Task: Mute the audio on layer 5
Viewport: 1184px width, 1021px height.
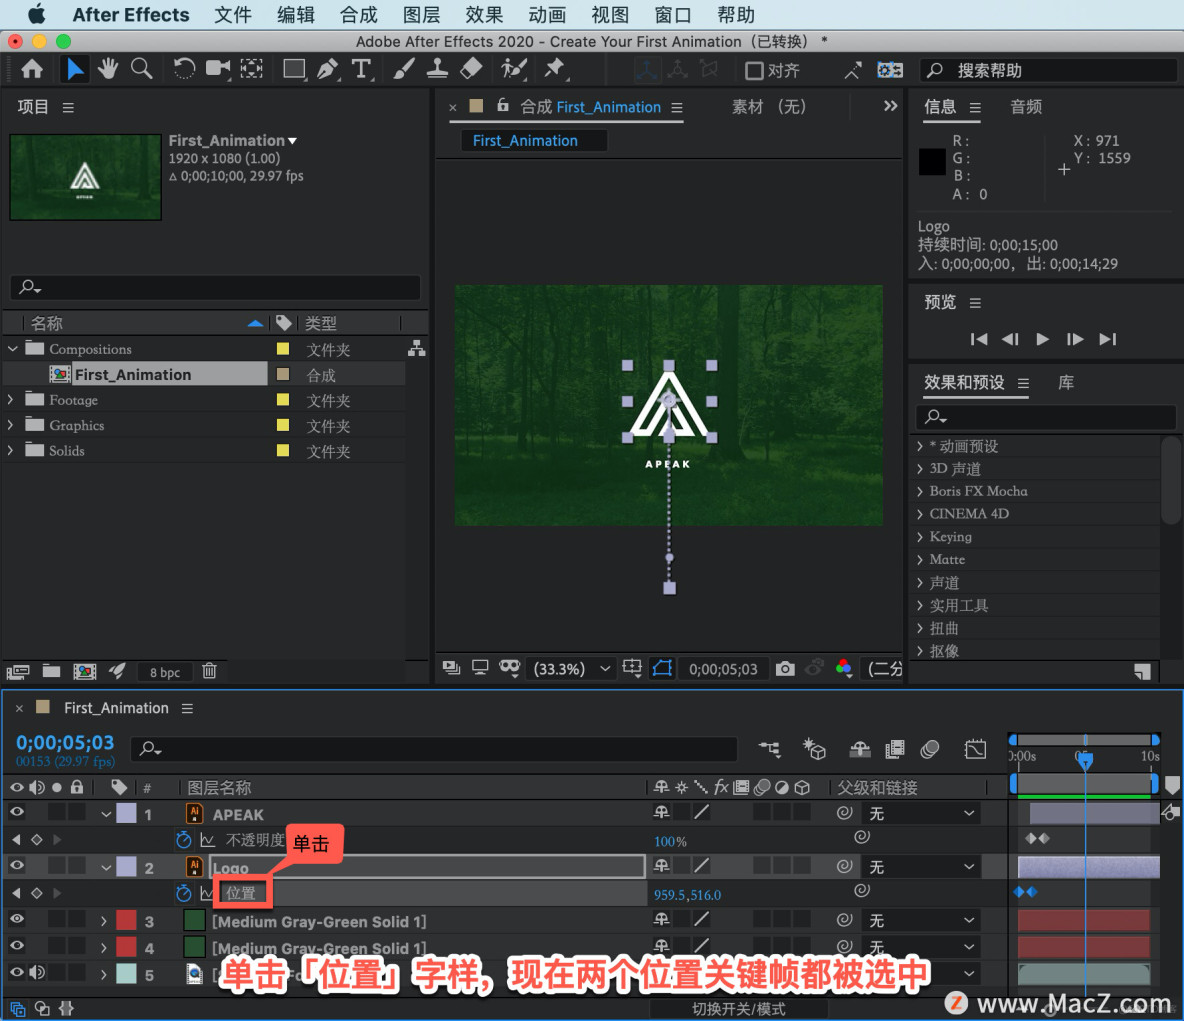Action: pos(39,973)
